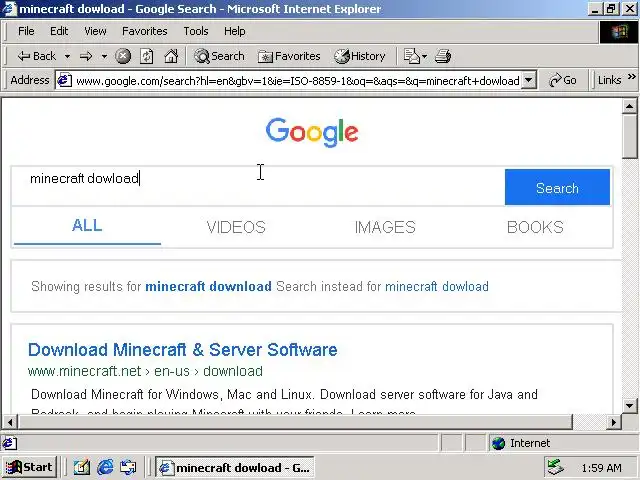Click the blue Search button

(x=557, y=187)
